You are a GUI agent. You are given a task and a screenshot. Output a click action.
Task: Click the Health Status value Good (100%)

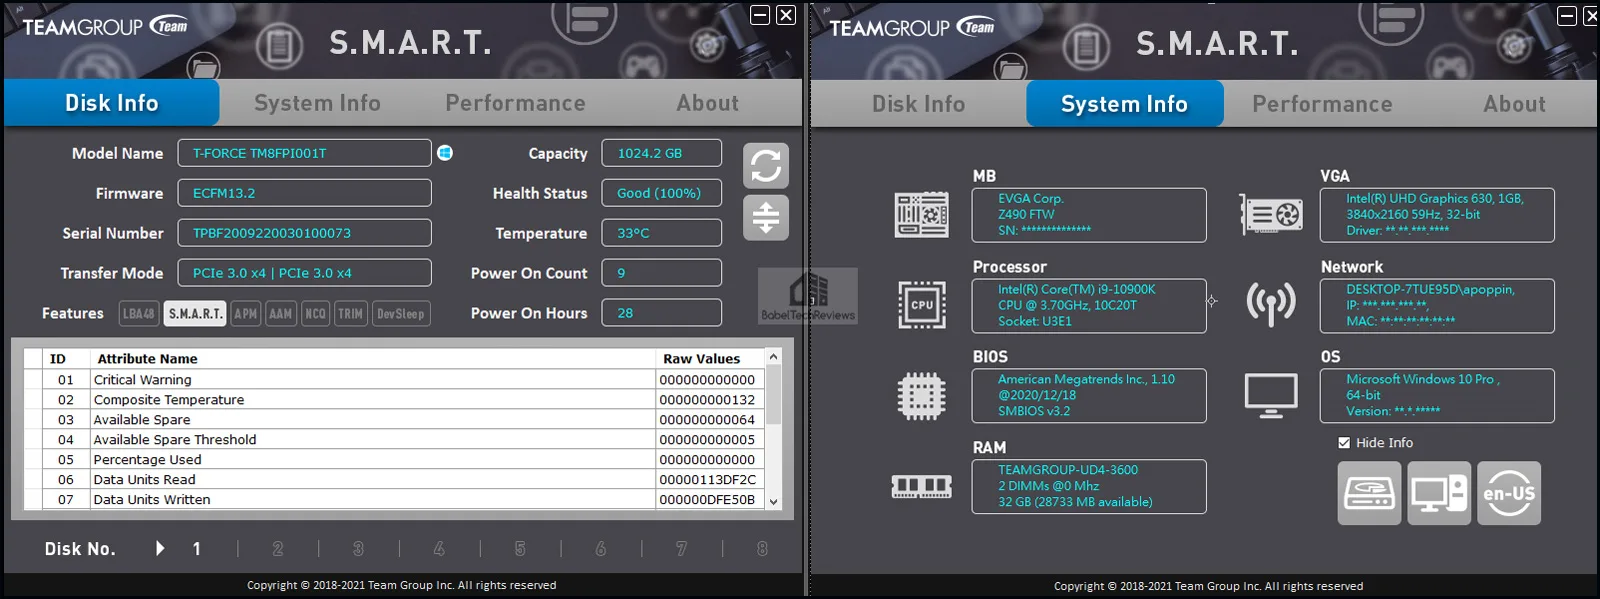(x=662, y=193)
